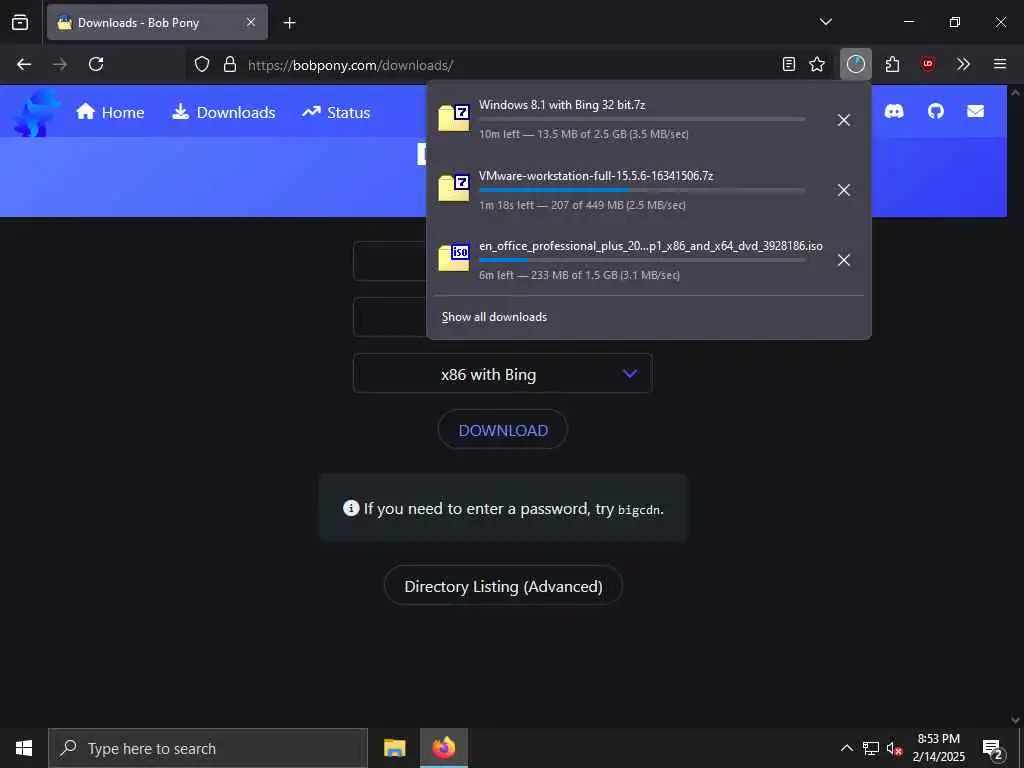Cancel the en_office_professional_plus ISO download
1024x768 pixels.
coord(844,260)
